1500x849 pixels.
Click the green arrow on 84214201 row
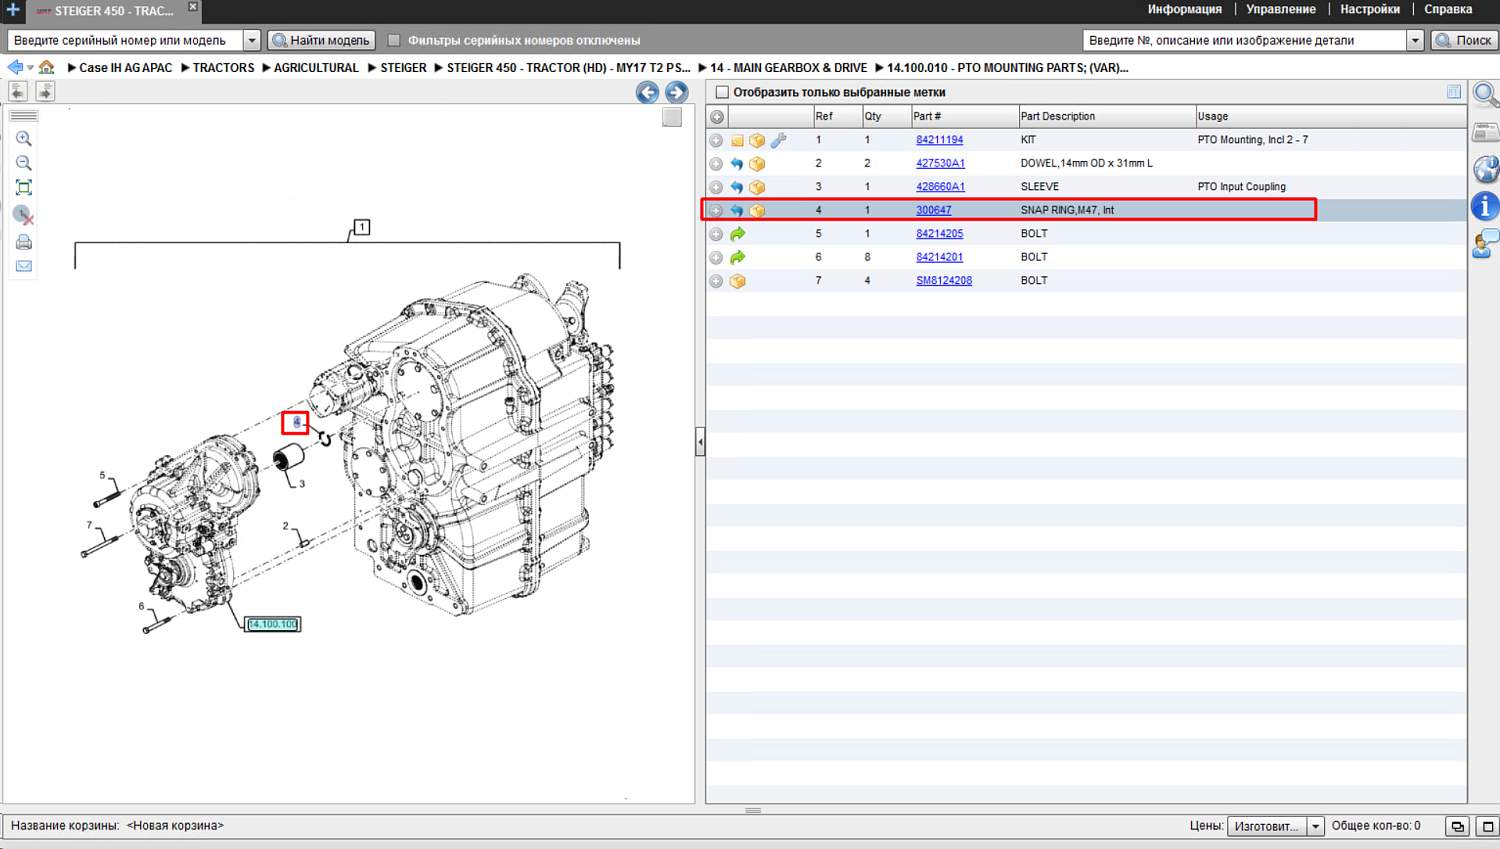(x=737, y=257)
